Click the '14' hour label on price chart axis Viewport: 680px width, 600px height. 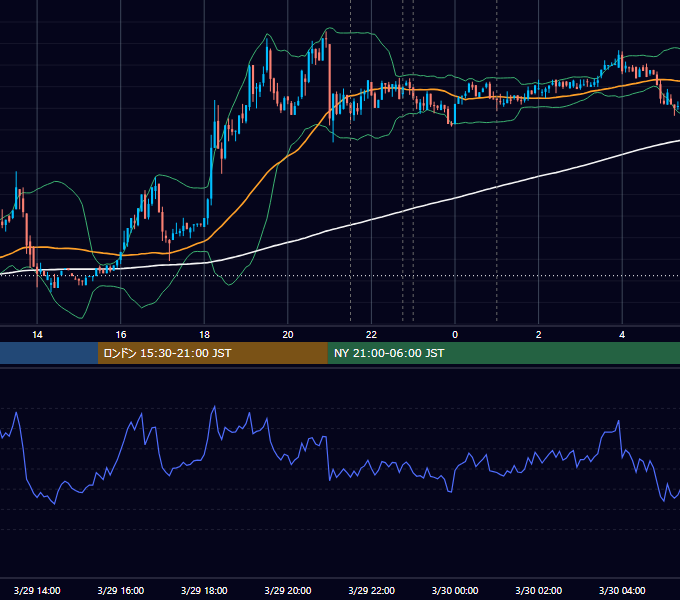(x=37, y=335)
